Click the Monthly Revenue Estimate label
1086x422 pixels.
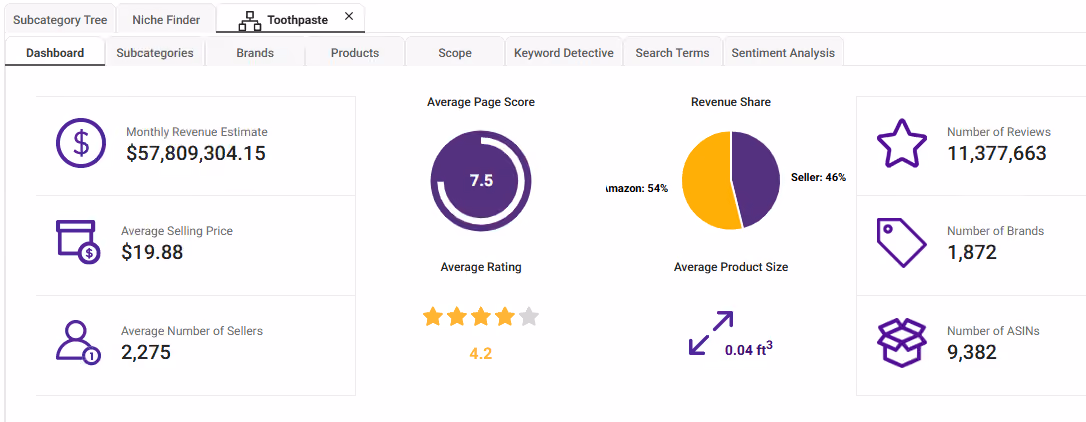point(197,132)
